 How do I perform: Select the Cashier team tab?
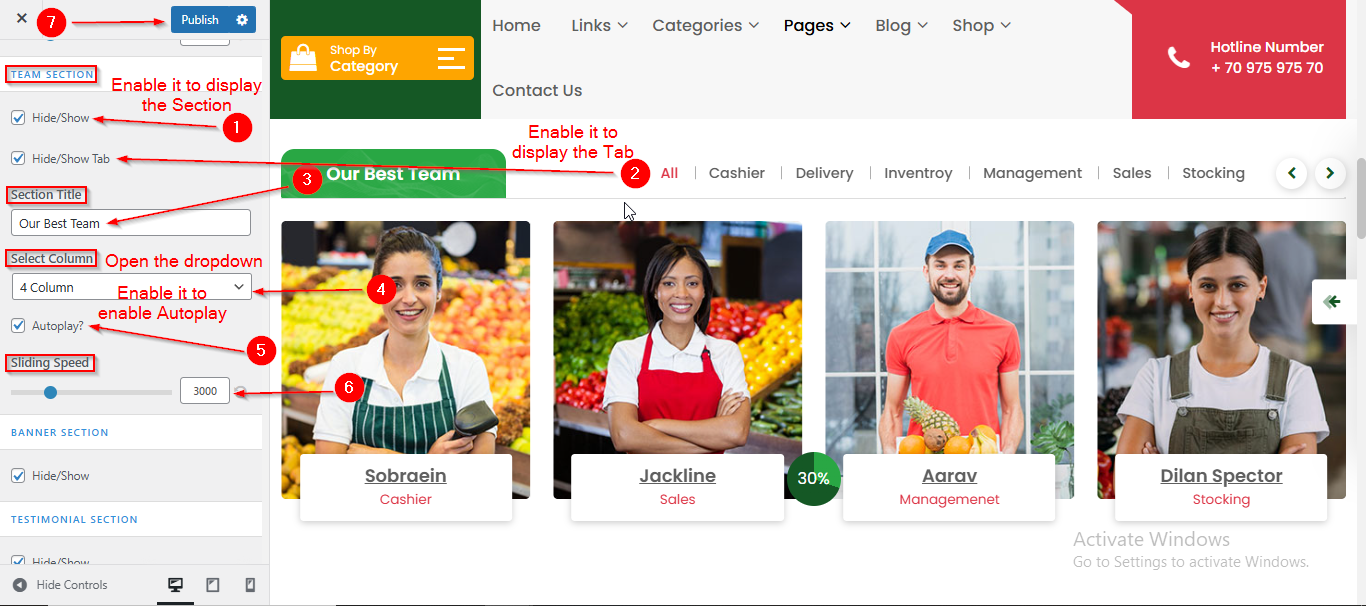point(737,173)
